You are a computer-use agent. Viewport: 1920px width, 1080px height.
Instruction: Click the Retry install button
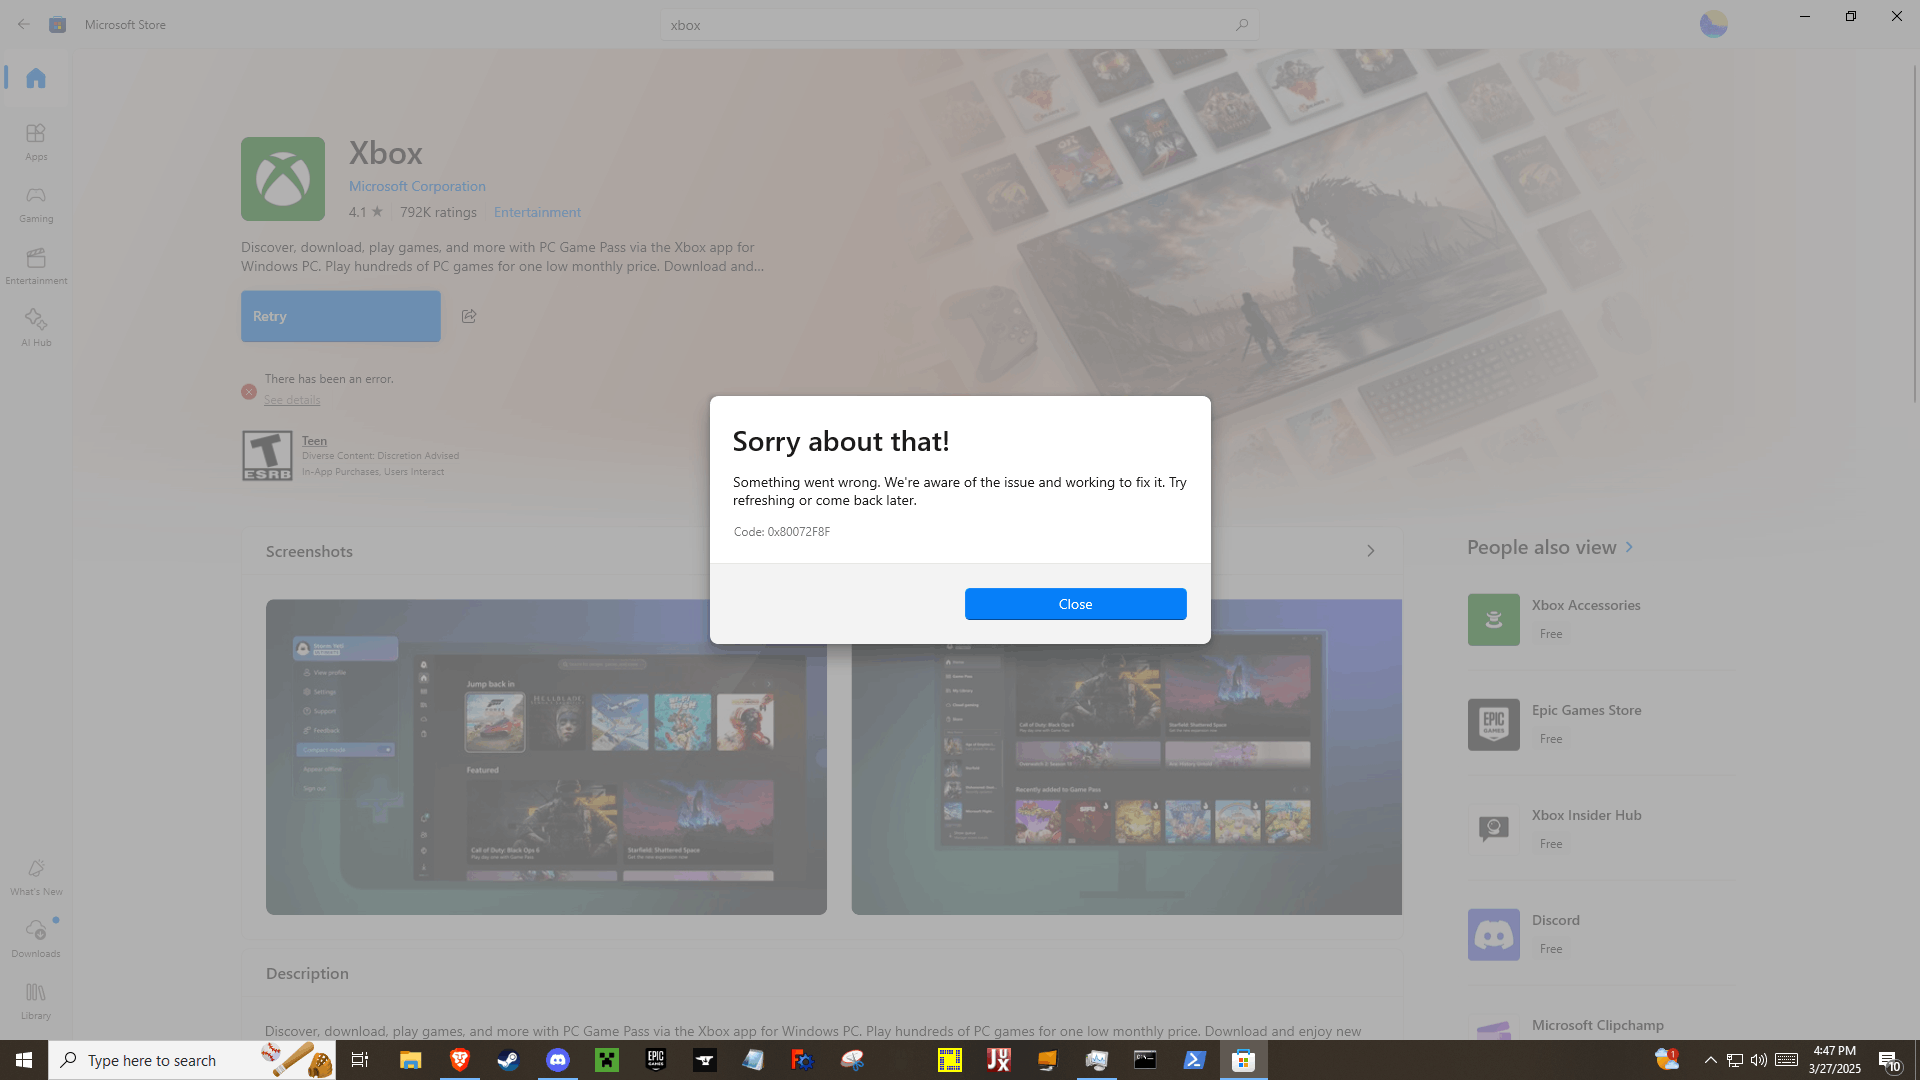(340, 316)
